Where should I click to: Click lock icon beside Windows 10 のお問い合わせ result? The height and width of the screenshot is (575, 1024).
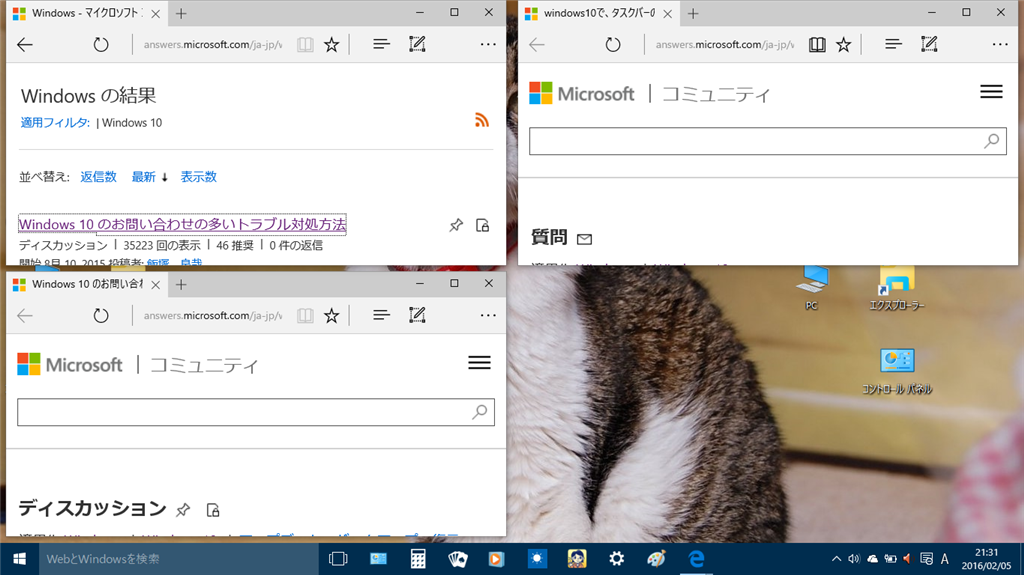click(x=483, y=225)
